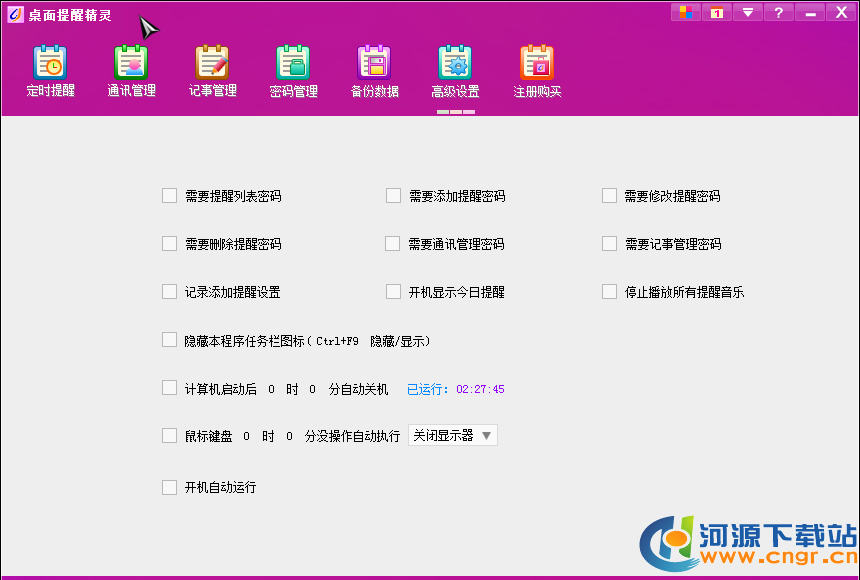The height and width of the screenshot is (580, 860).
Task: Click the 桌面提醒精灵 app logo icon
Action: [15, 14]
